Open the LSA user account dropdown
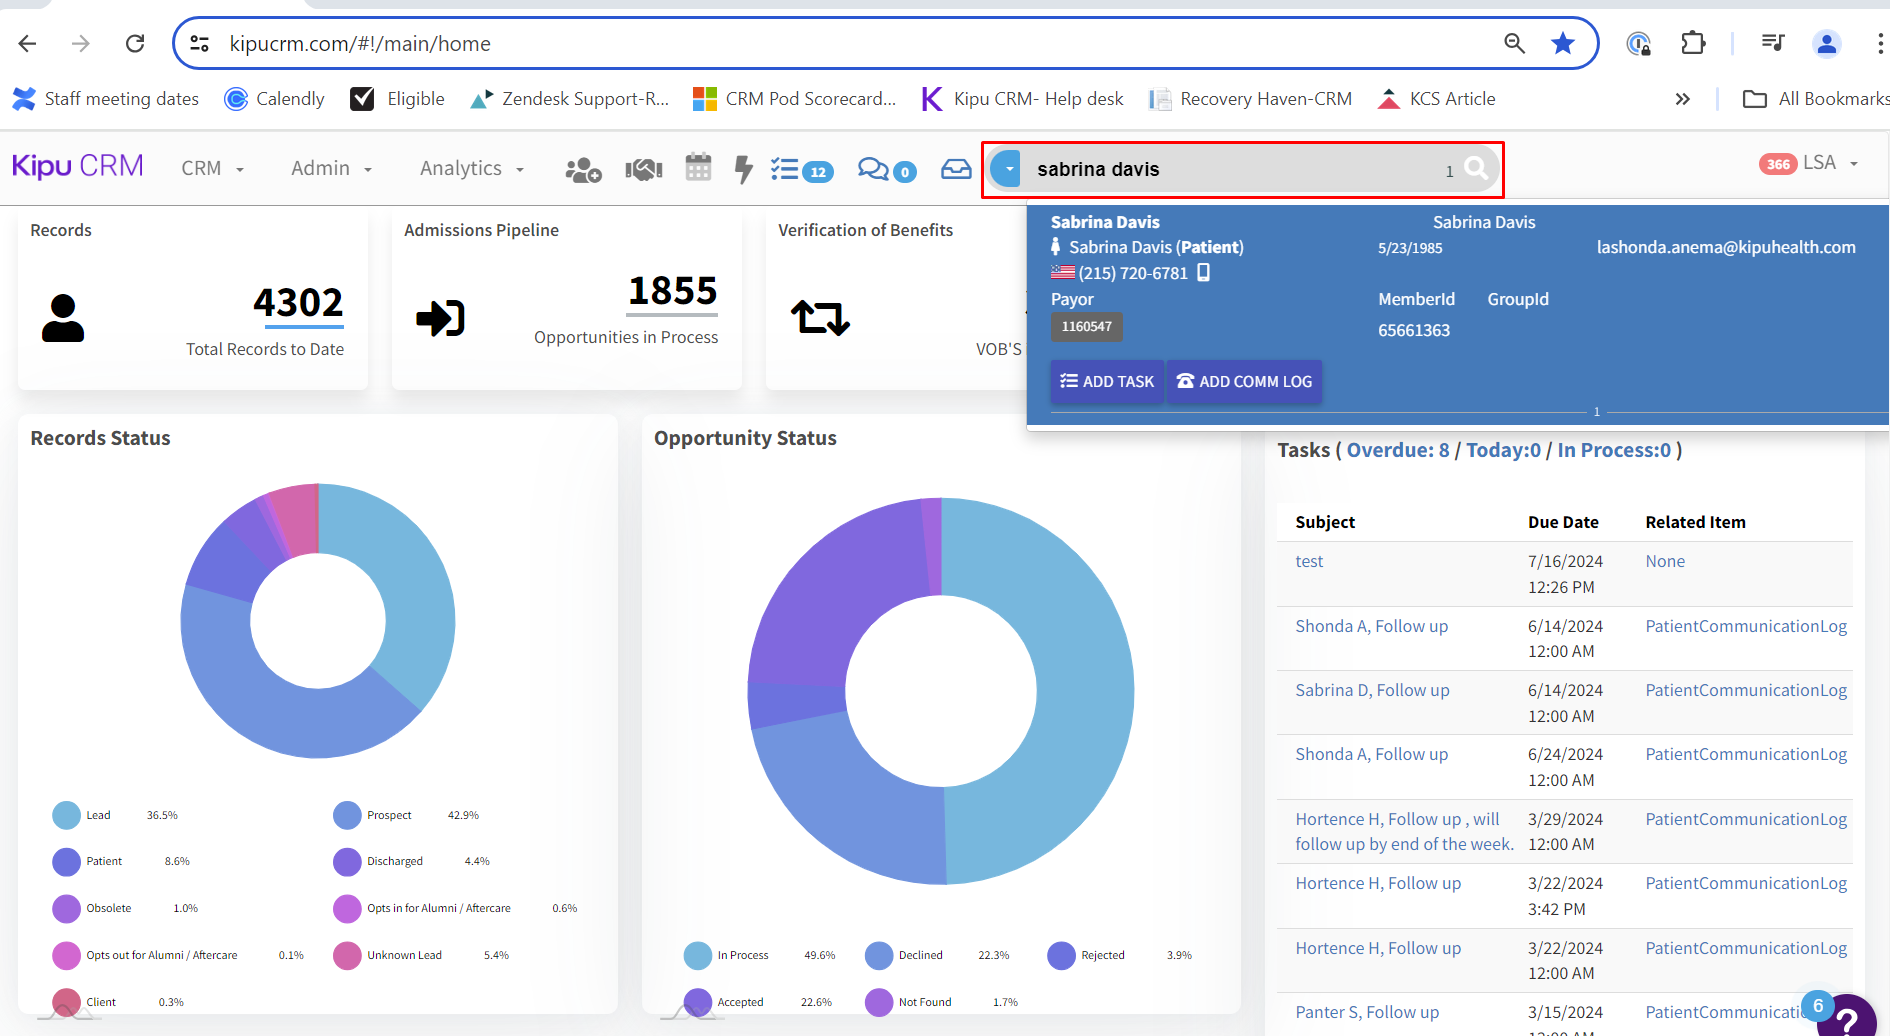This screenshot has width=1890, height=1036. click(x=1828, y=163)
